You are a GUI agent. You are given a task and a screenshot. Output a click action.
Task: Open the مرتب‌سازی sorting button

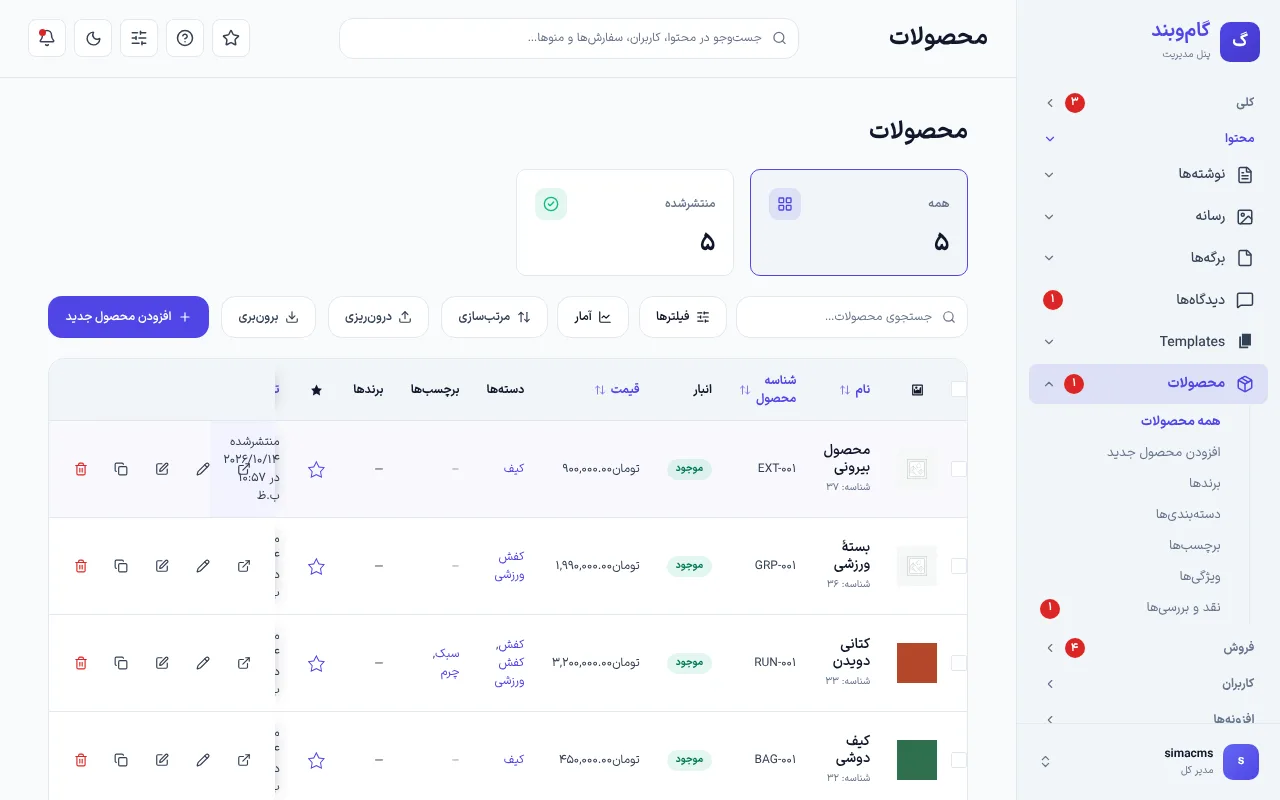[x=494, y=317]
